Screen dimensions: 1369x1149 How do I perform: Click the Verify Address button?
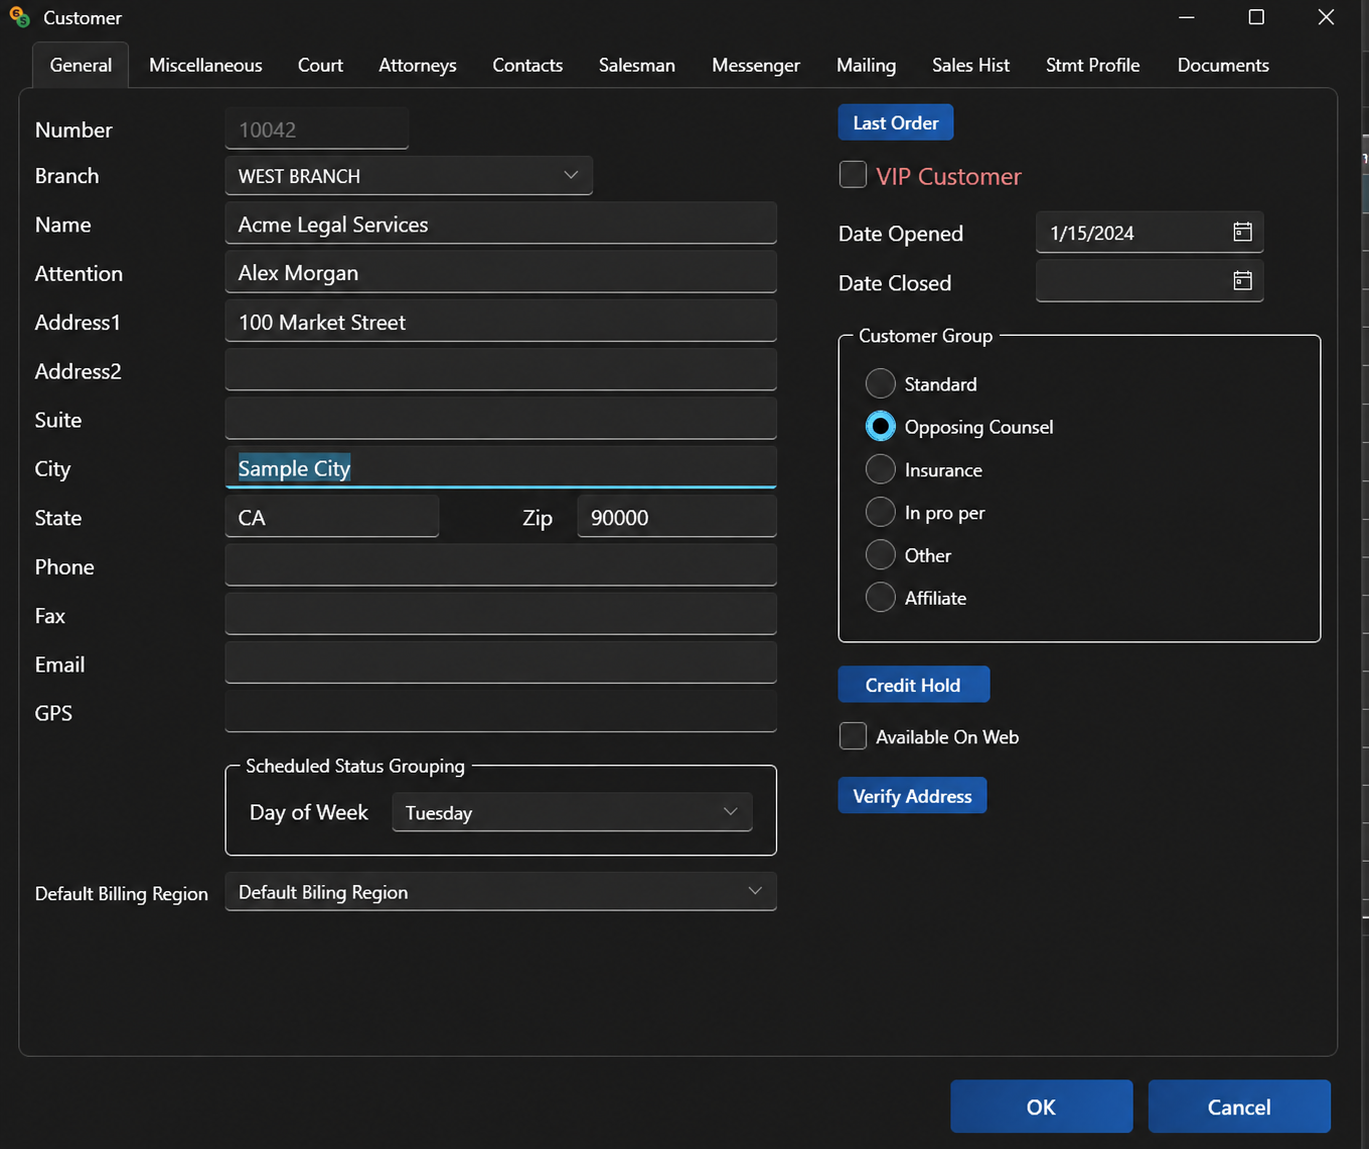click(x=912, y=796)
